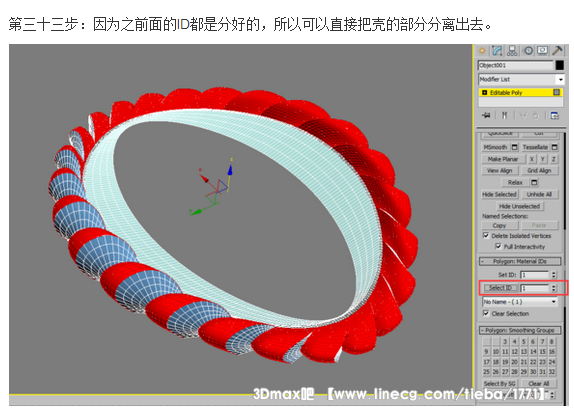Image resolution: width=574 pixels, height=411 pixels.
Task: Toggle the Pin Stack icon
Action: (x=486, y=116)
